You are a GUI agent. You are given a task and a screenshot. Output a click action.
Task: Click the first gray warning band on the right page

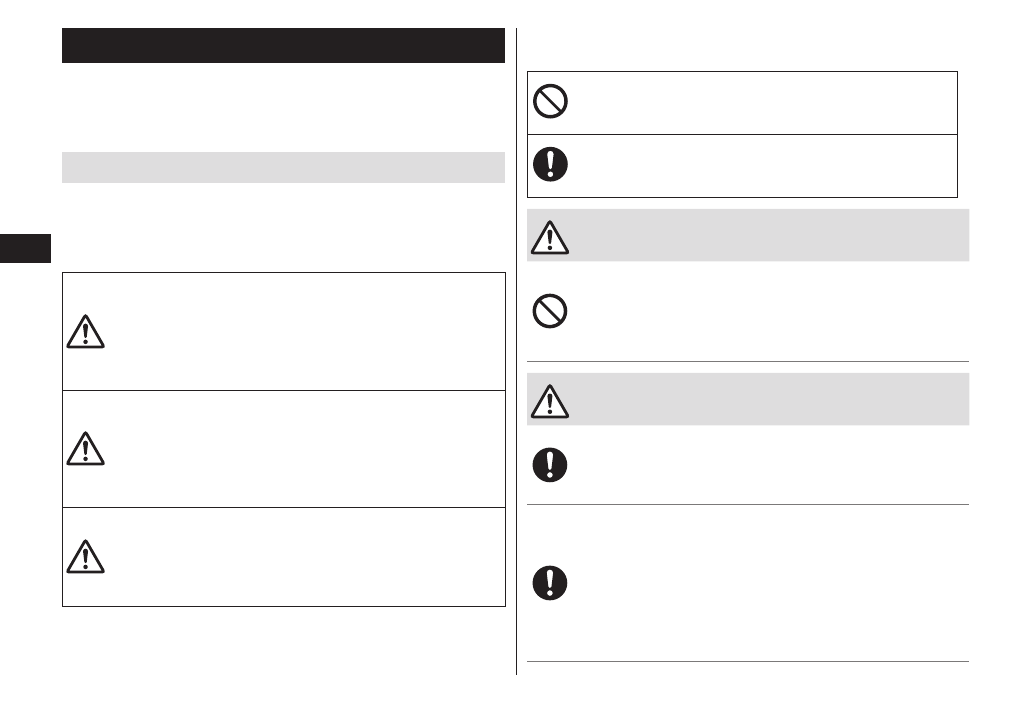click(760, 235)
